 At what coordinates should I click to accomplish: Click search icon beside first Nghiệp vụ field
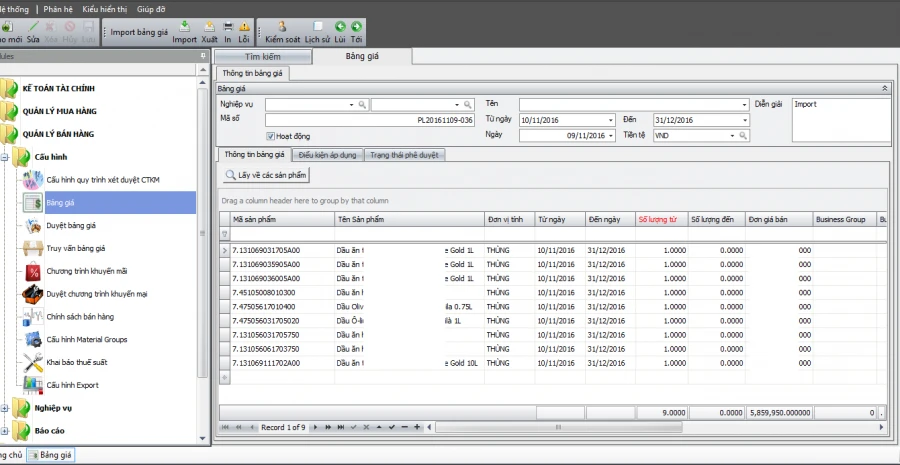[x=362, y=104]
